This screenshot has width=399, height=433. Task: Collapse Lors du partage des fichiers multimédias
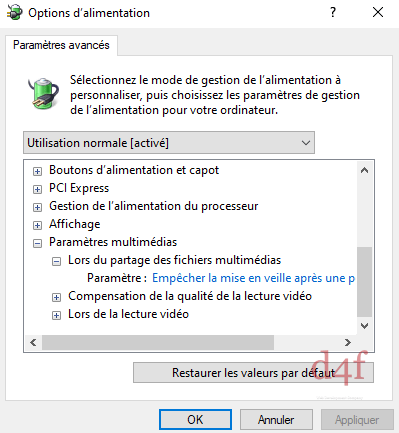[x=56, y=261]
